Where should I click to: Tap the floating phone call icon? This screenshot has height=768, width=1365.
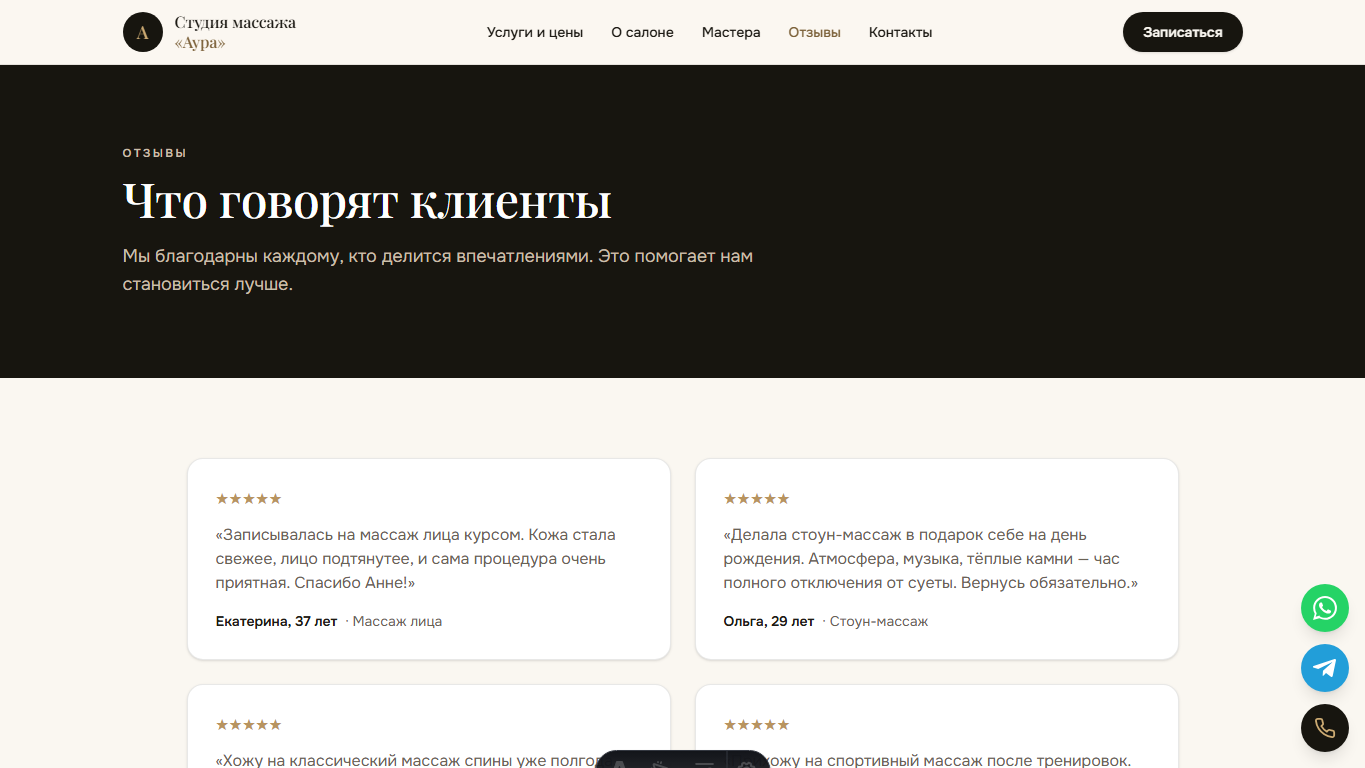coord(1325,728)
